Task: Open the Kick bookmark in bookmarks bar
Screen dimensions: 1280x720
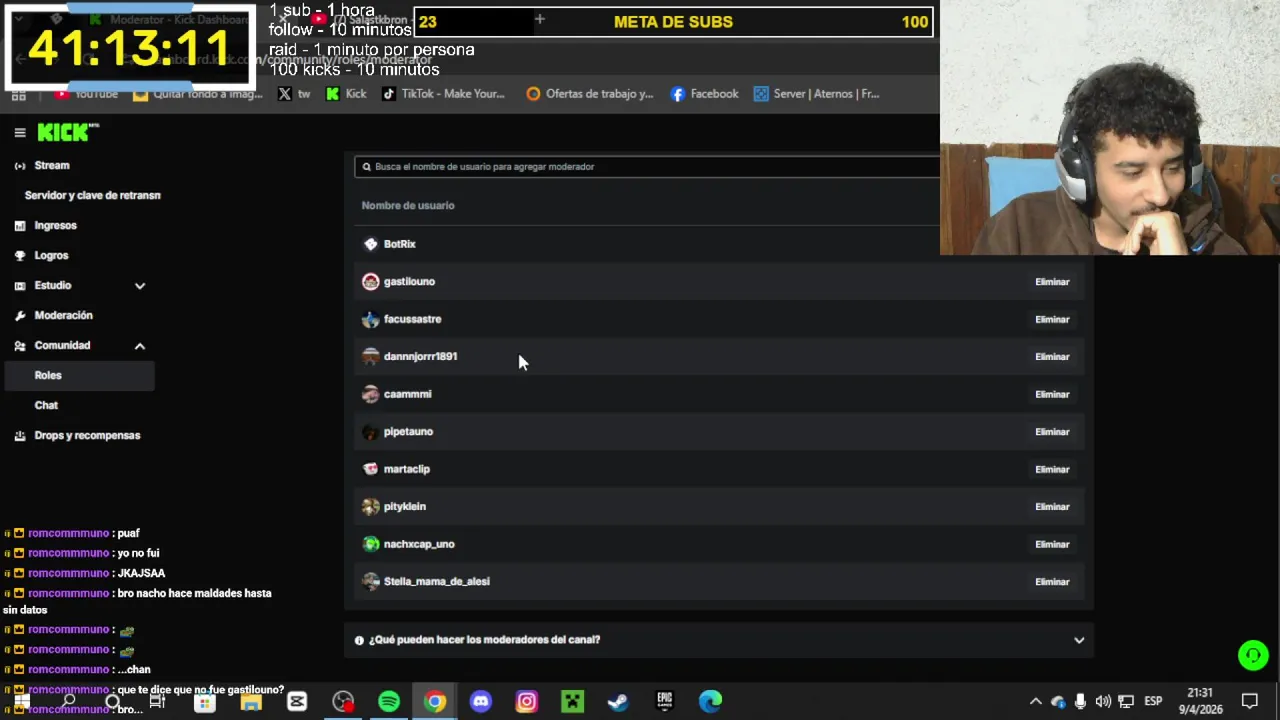Action: 346,94
